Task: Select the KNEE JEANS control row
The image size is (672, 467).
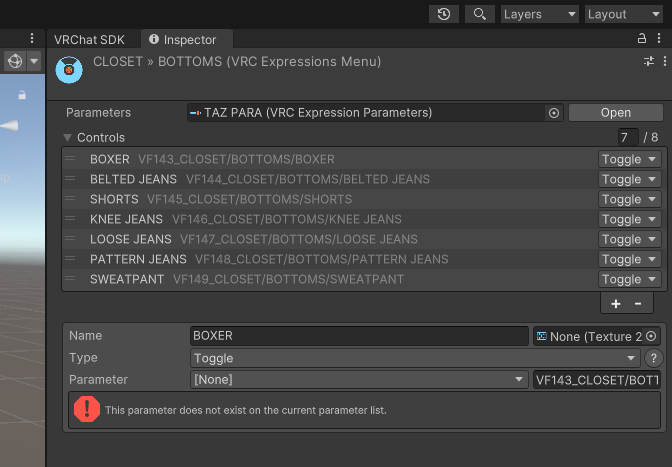Action: (x=330, y=219)
